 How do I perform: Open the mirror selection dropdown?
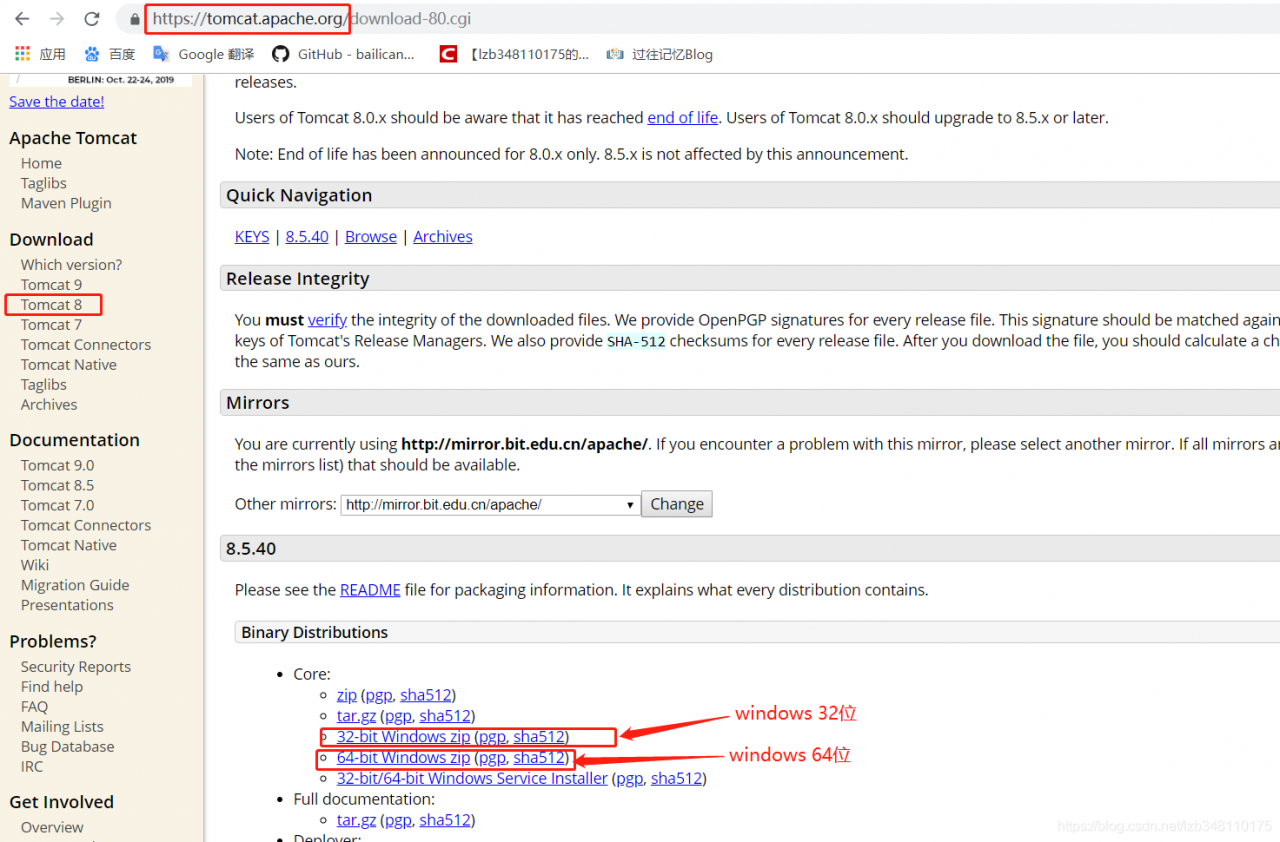click(490, 505)
